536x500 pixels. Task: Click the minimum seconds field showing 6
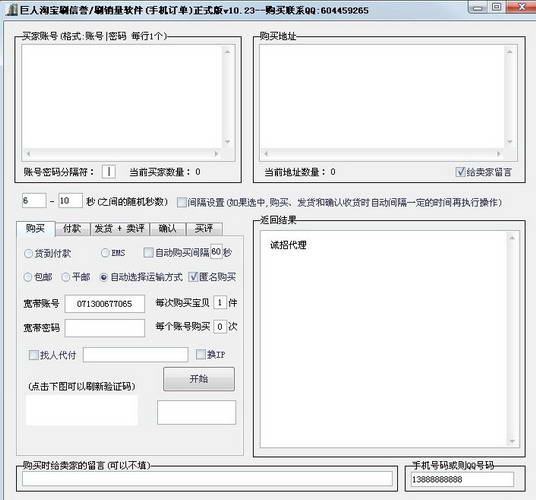pyautogui.click(x=34, y=201)
